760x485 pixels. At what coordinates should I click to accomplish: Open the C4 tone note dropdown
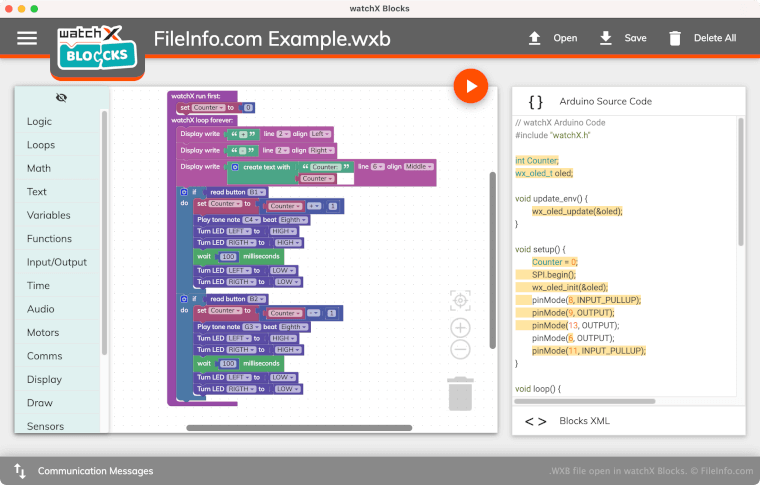pos(249,219)
